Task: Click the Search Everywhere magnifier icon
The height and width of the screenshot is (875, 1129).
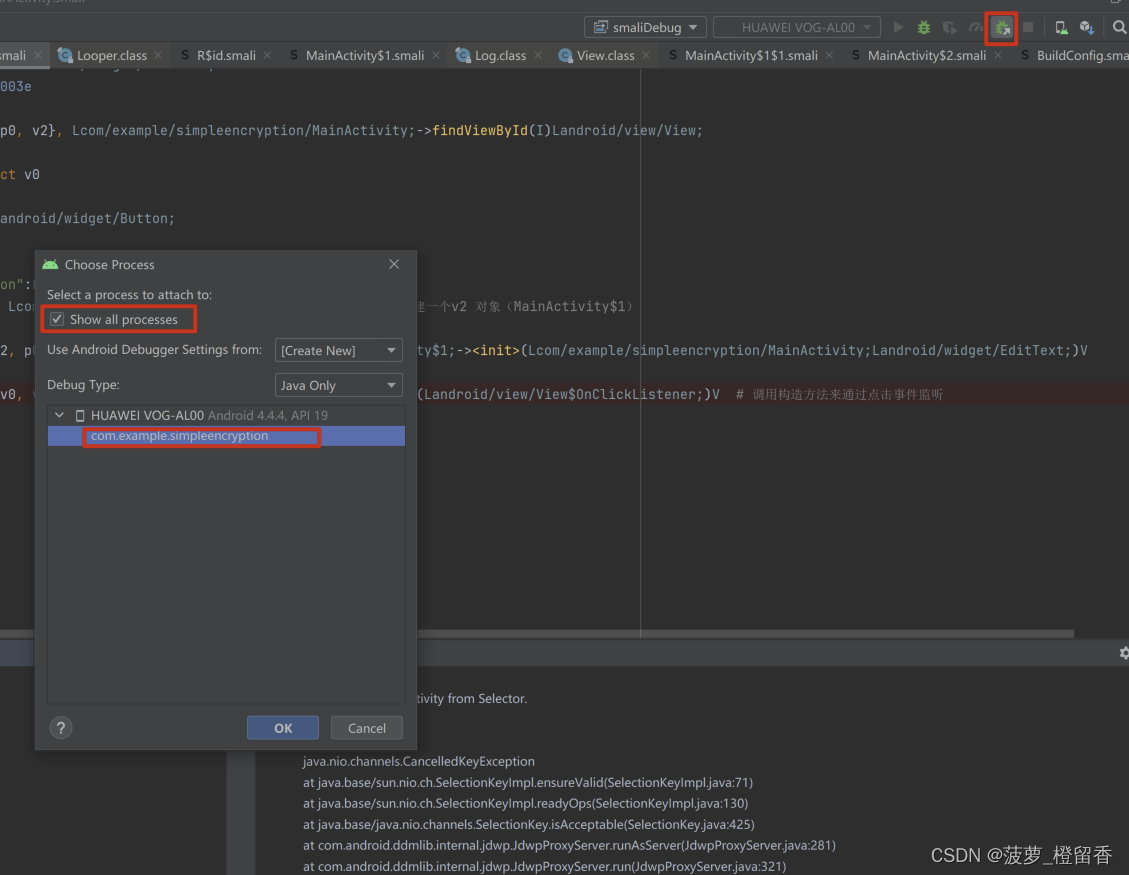Action: pos(1119,27)
